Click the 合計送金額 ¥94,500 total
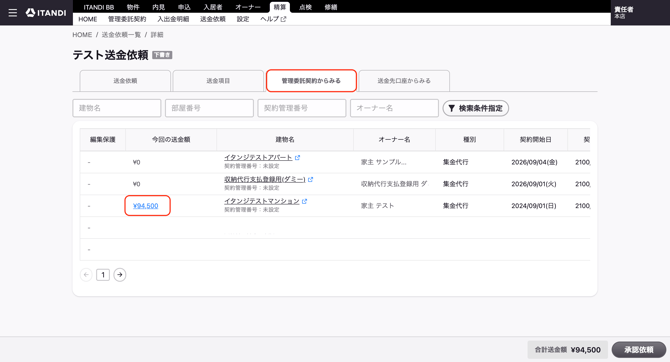Image resolution: width=670 pixels, height=362 pixels. [567, 350]
